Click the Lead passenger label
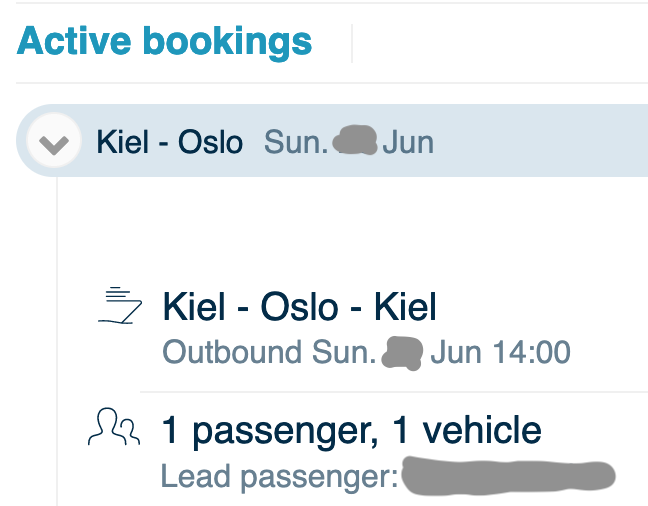The width and height of the screenshot is (648, 506). 279,477
